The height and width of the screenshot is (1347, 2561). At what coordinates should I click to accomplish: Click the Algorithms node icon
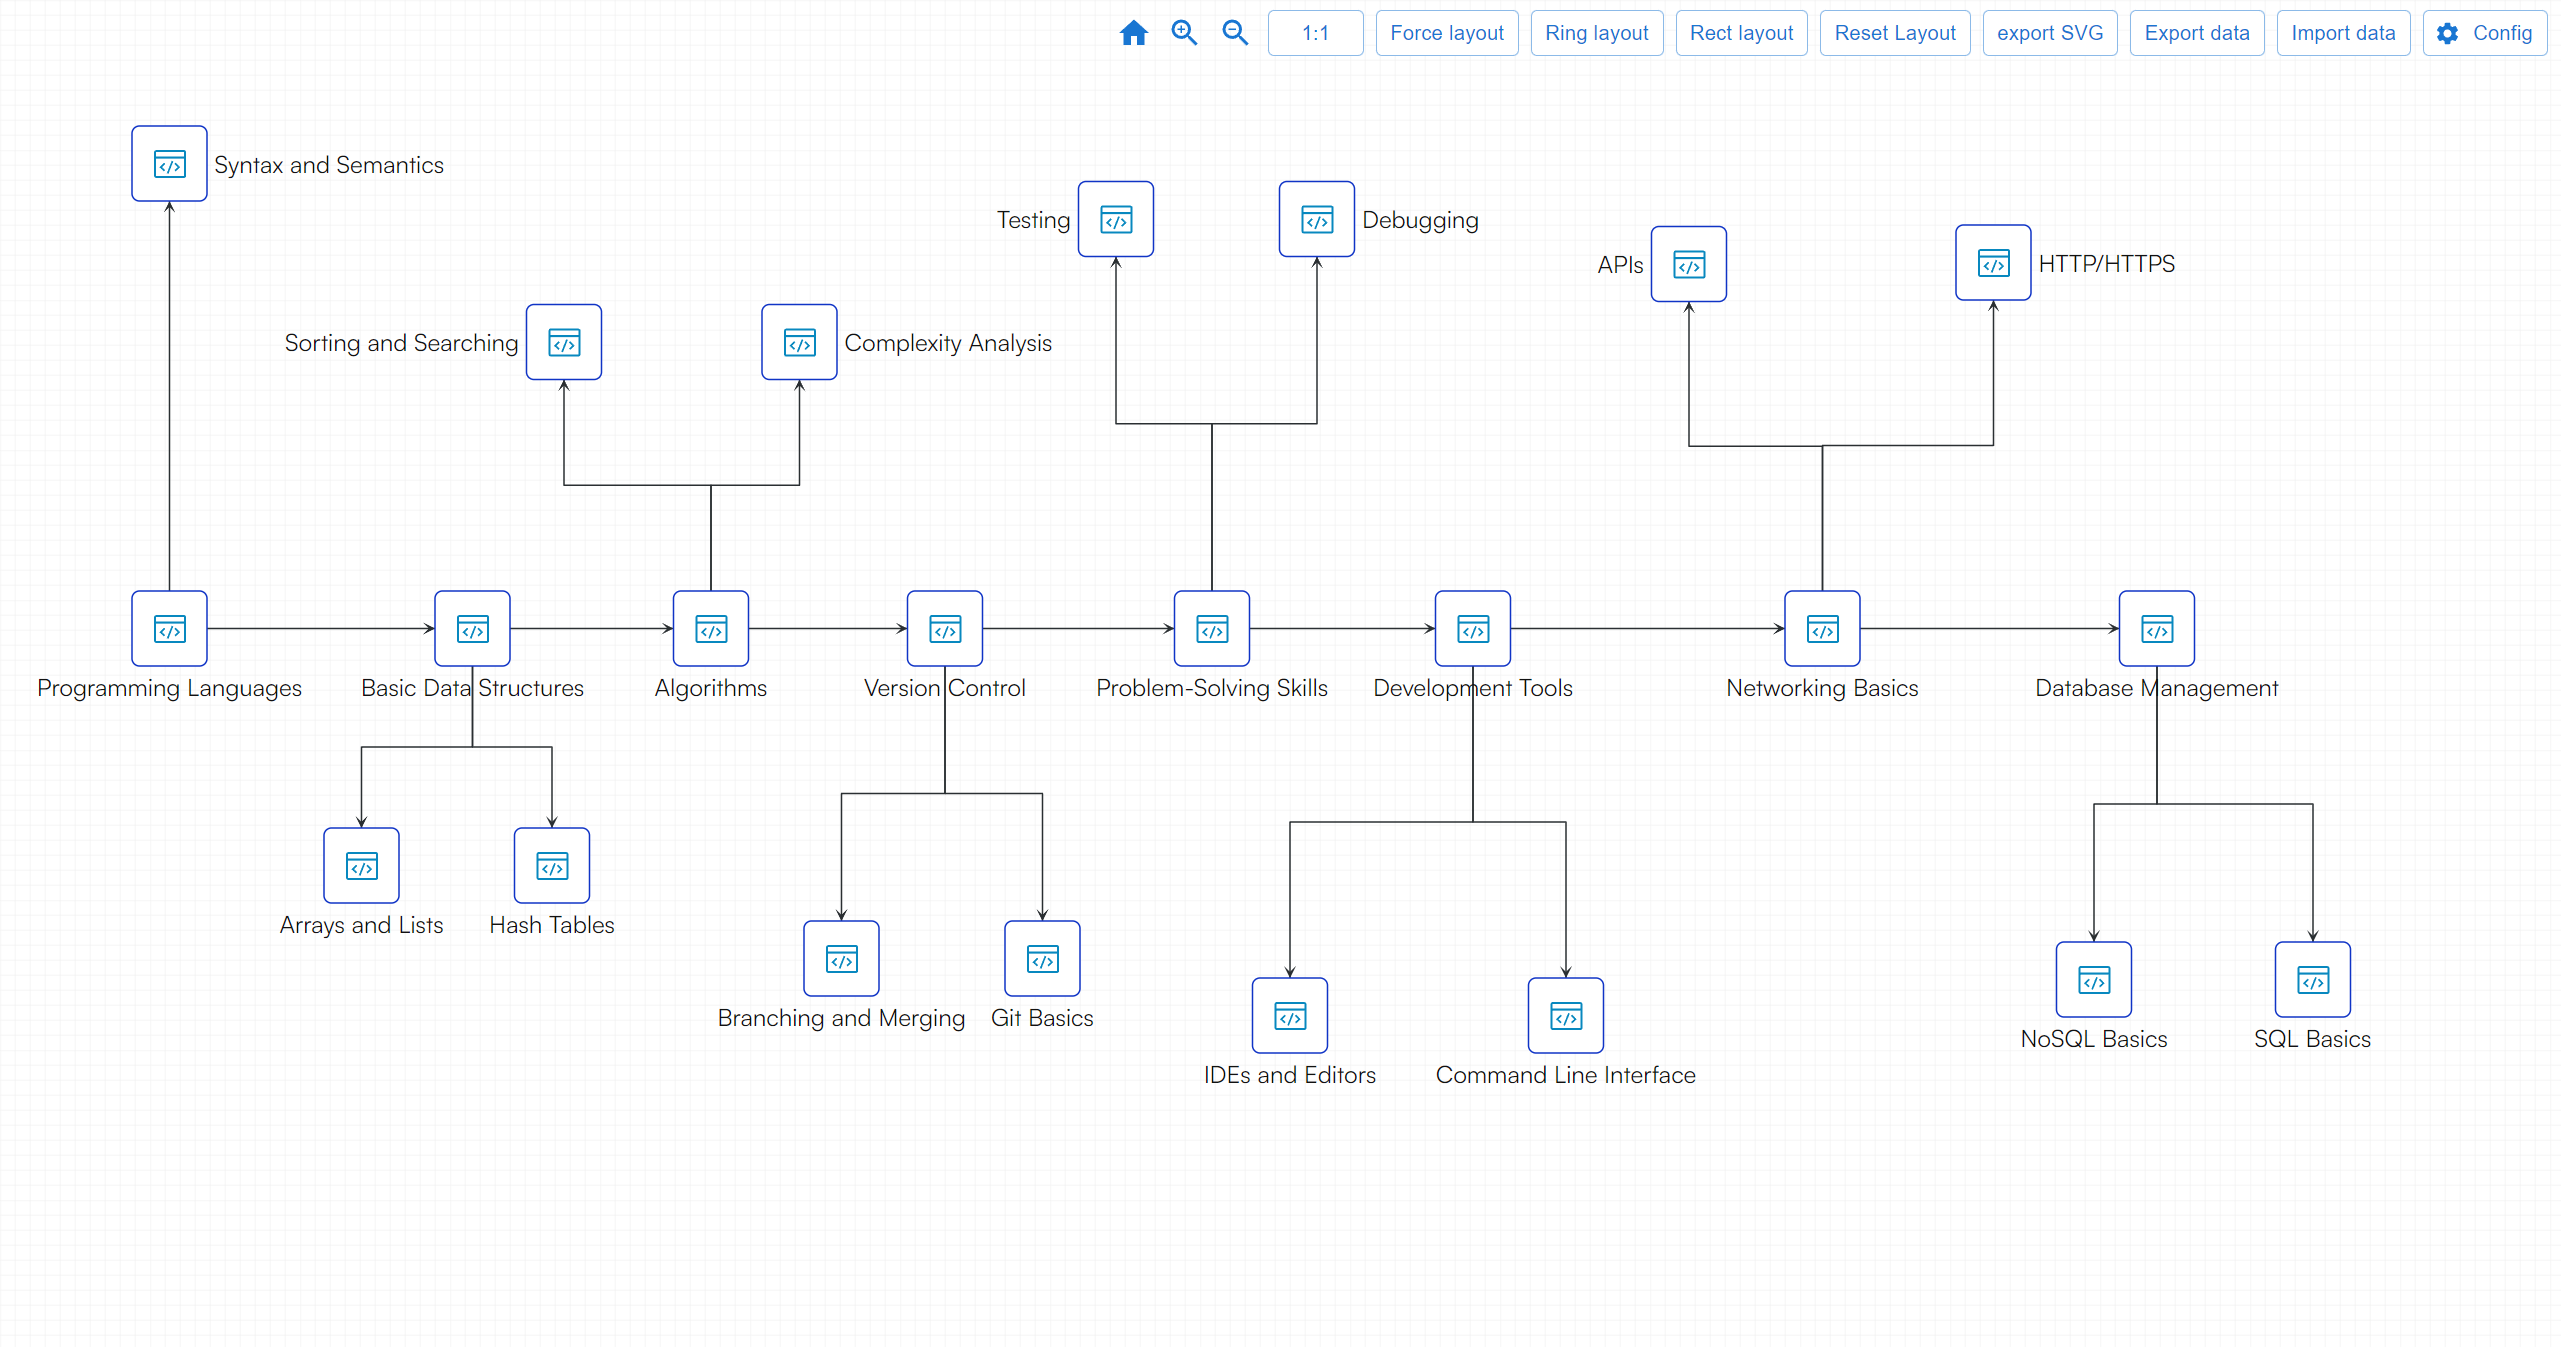(710, 629)
